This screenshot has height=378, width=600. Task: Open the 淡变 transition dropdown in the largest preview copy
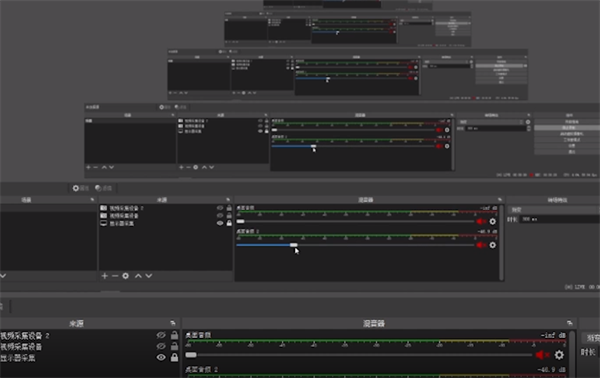pyautogui.click(x=554, y=210)
